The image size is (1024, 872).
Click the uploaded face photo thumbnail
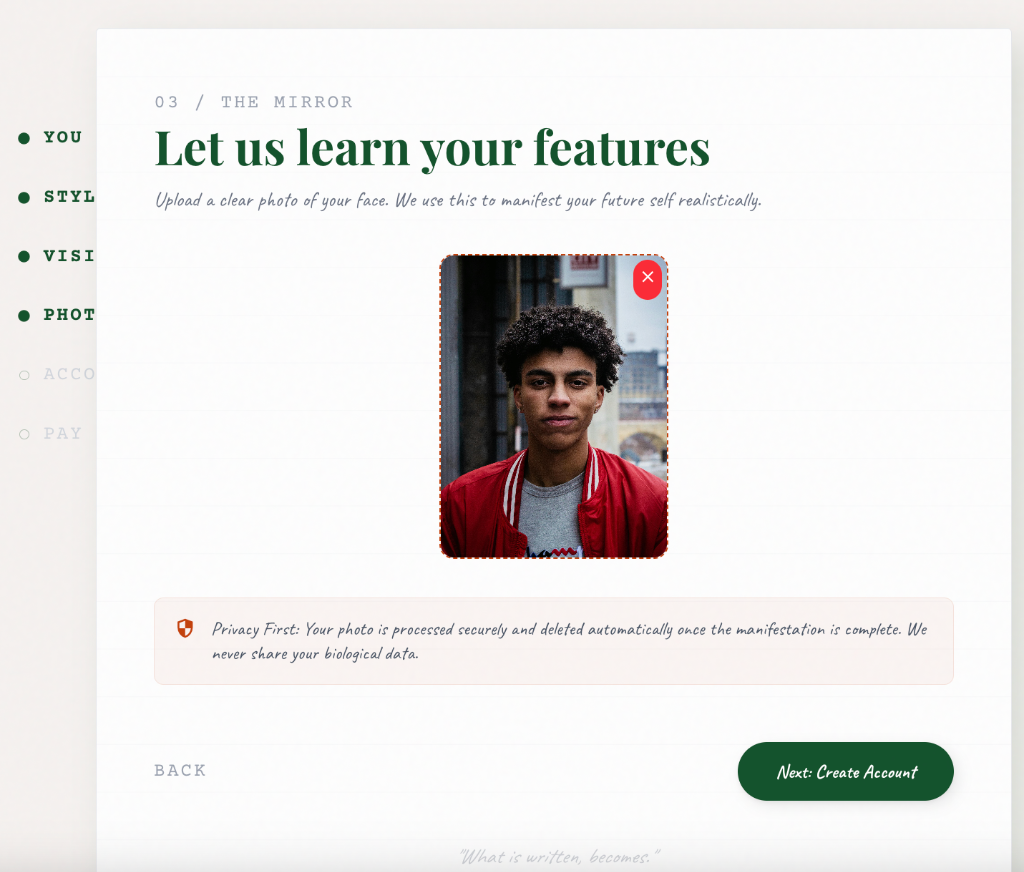[554, 406]
